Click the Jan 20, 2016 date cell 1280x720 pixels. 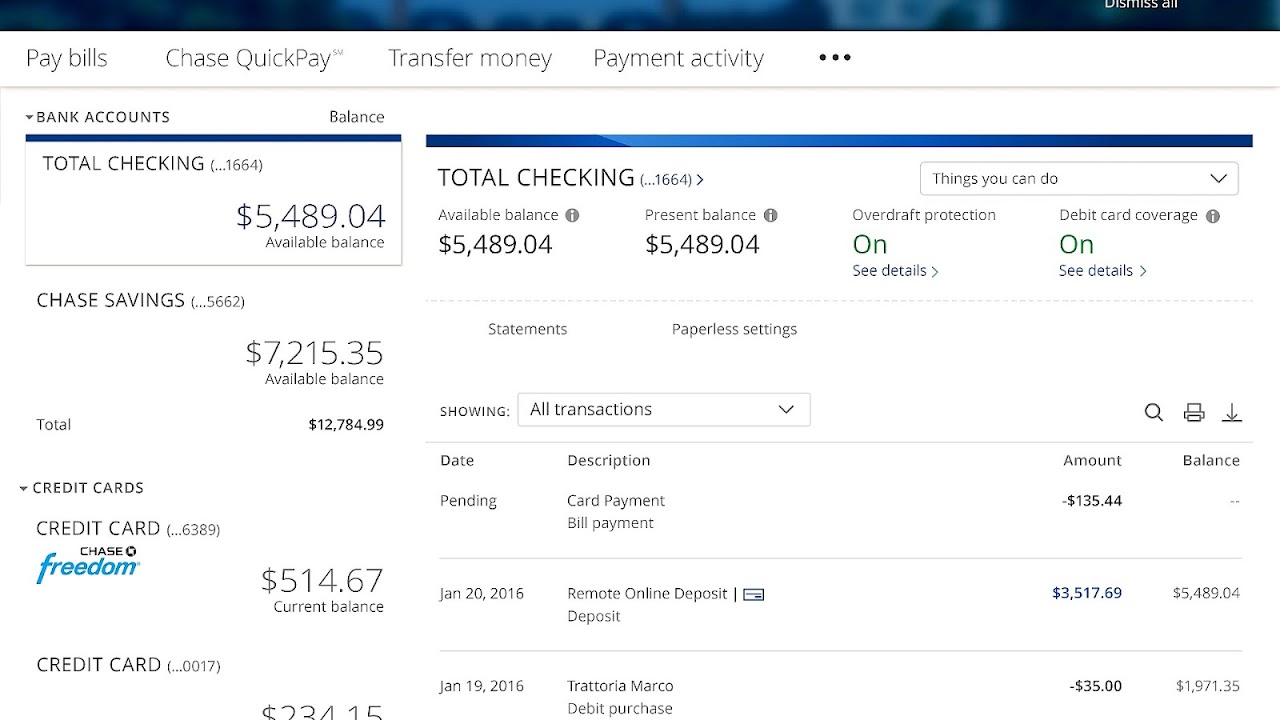pos(482,594)
